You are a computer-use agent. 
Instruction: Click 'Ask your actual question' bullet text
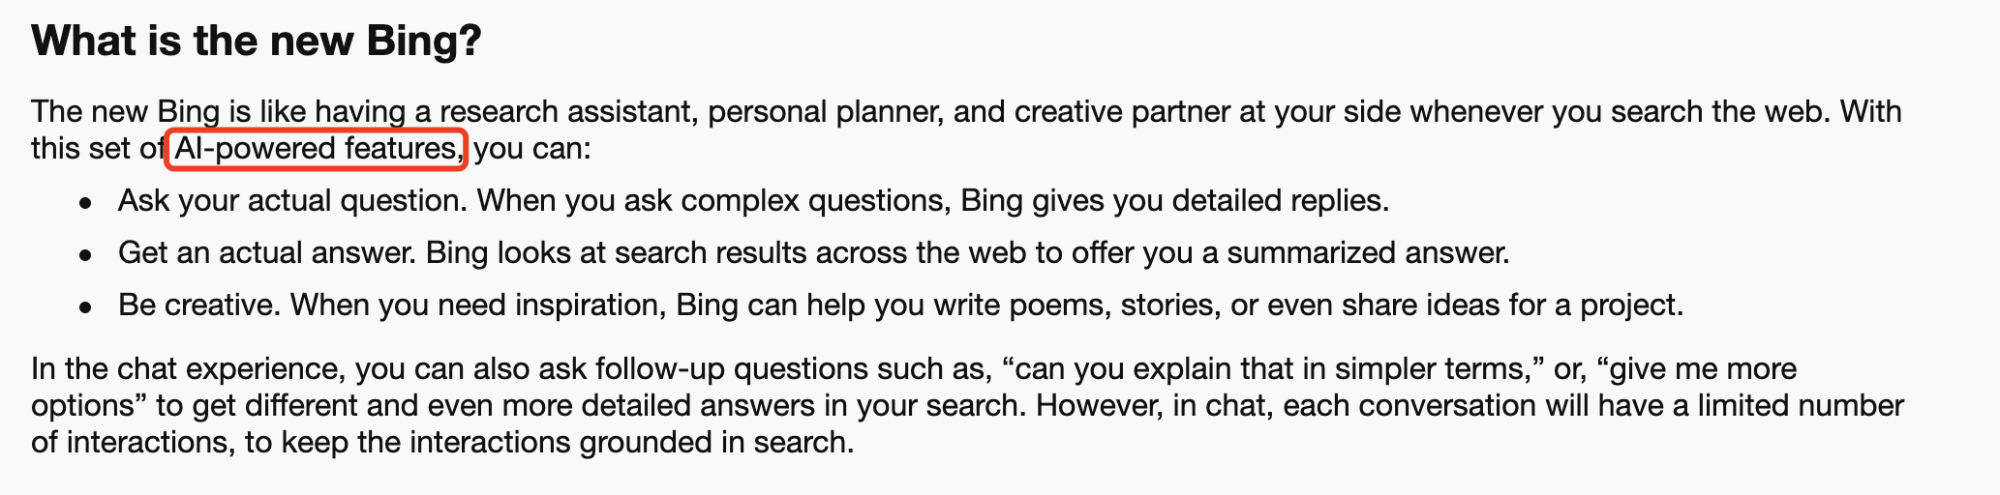tap(293, 201)
